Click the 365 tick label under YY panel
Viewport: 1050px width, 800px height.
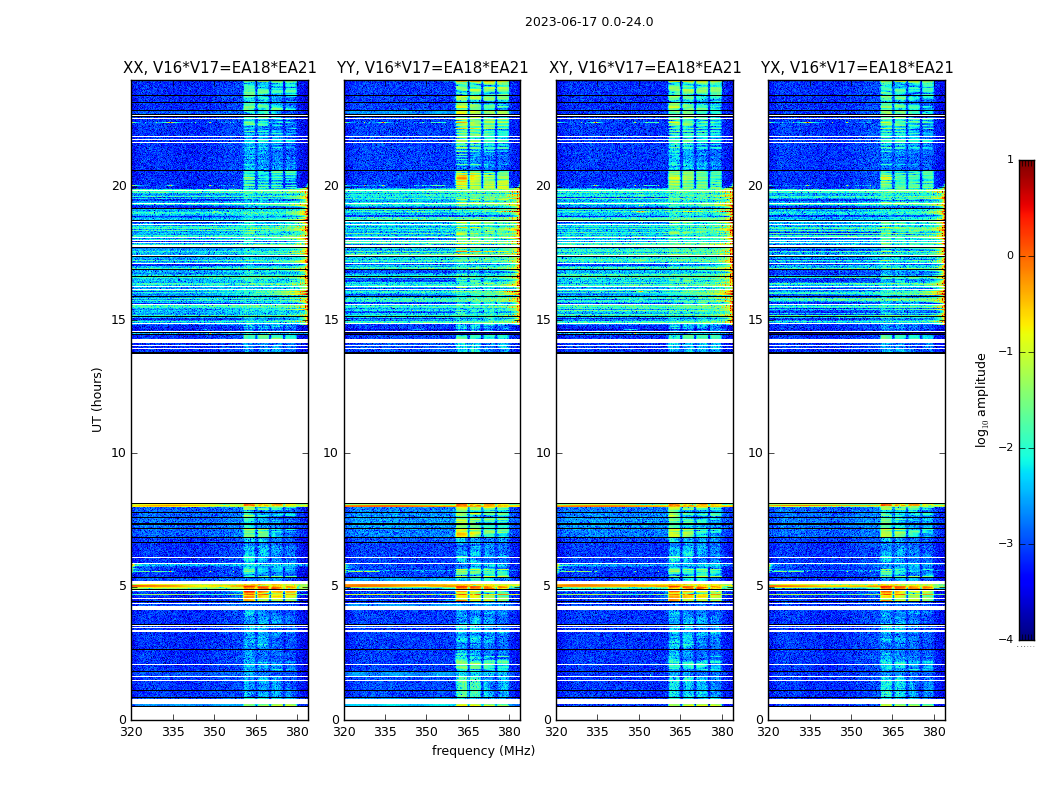468,732
